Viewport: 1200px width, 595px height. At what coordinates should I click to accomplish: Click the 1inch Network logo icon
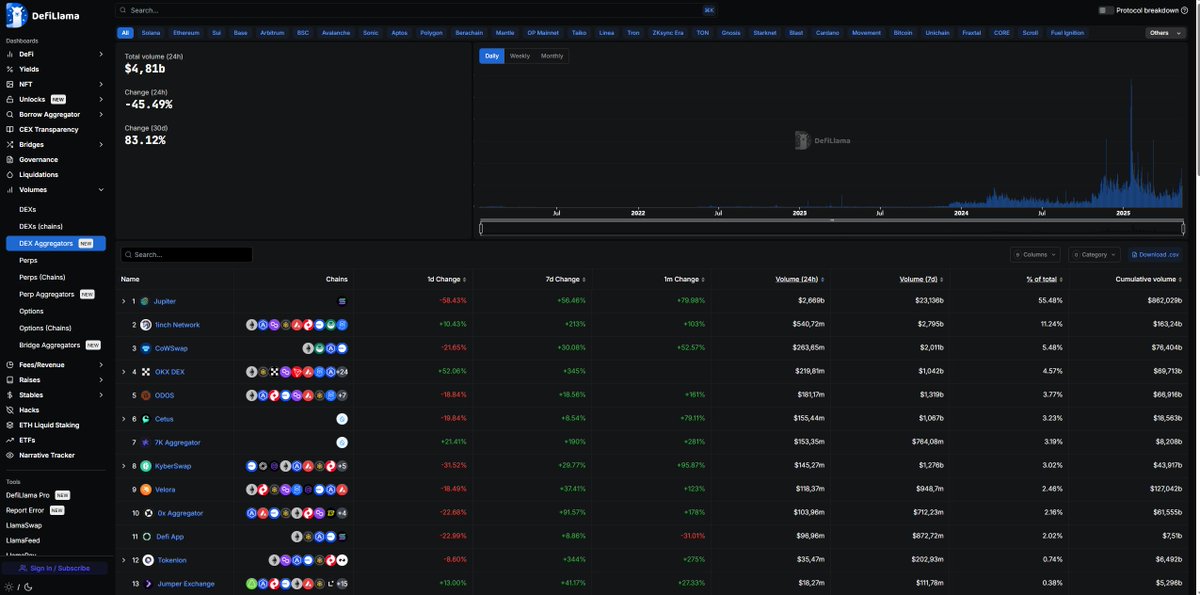145,325
